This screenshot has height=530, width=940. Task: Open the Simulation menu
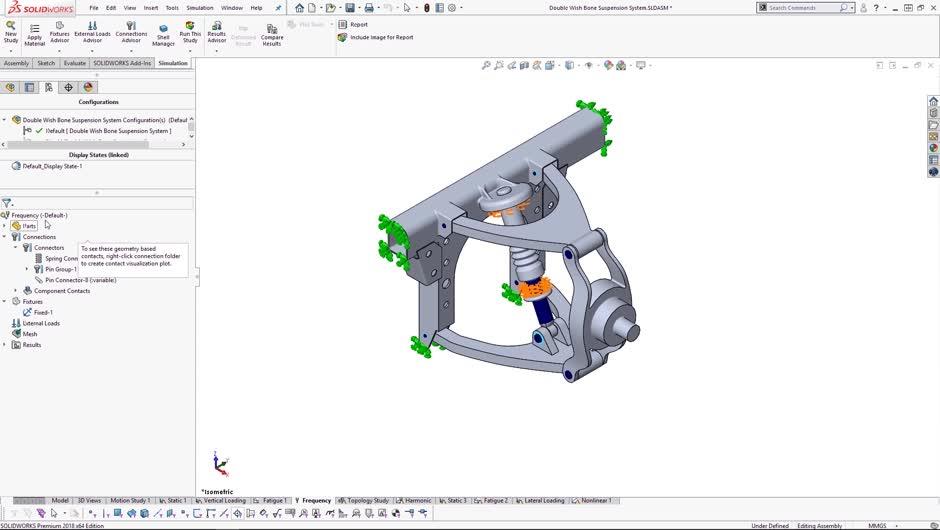(x=199, y=8)
